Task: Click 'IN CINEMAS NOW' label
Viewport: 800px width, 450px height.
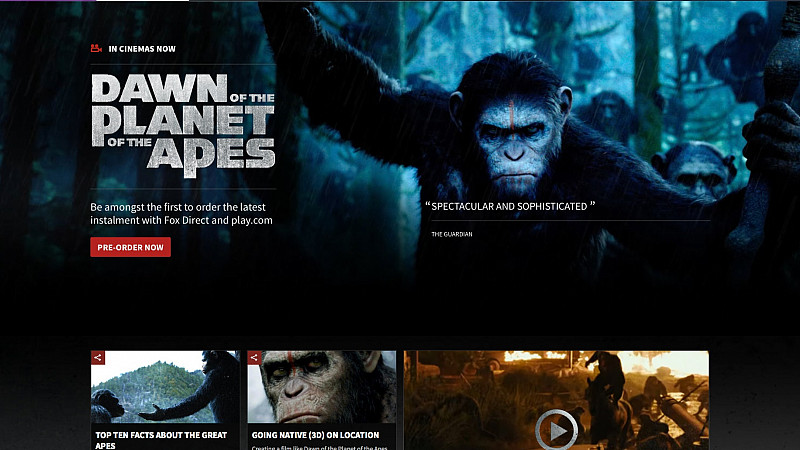Action: point(142,49)
